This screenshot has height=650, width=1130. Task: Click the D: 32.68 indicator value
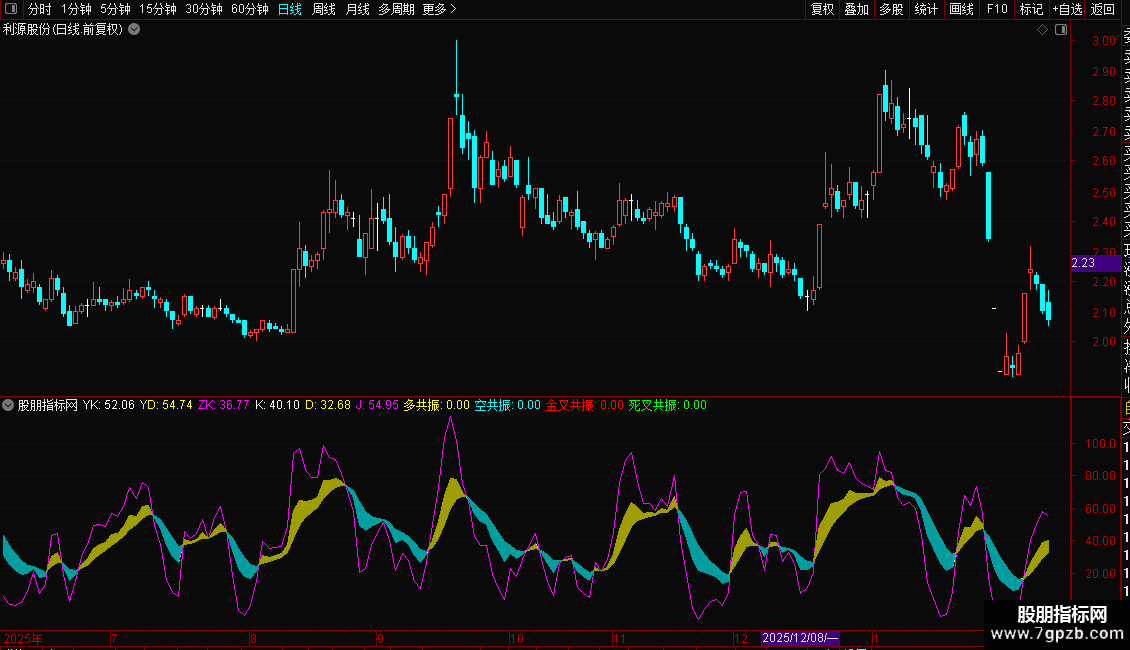pyautogui.click(x=328, y=405)
